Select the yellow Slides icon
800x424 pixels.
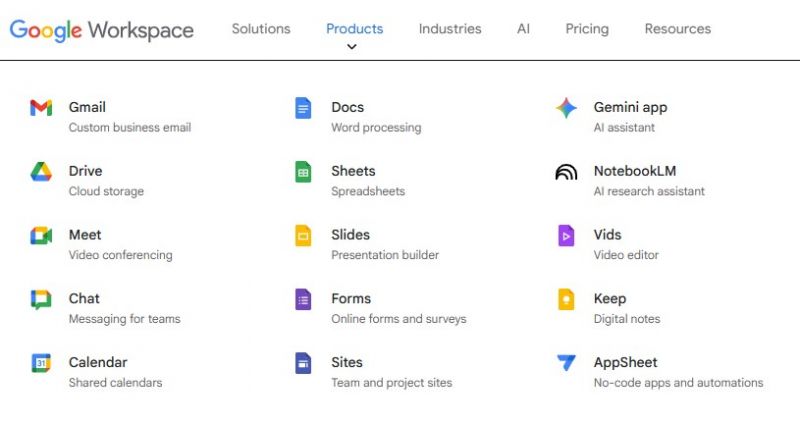tap(303, 236)
